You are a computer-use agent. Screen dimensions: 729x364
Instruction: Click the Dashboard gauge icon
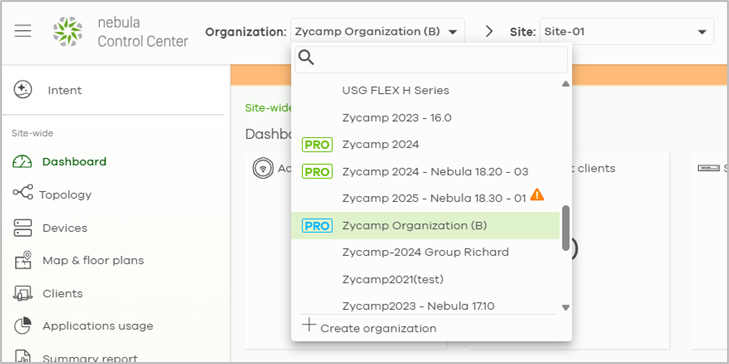pos(22,161)
